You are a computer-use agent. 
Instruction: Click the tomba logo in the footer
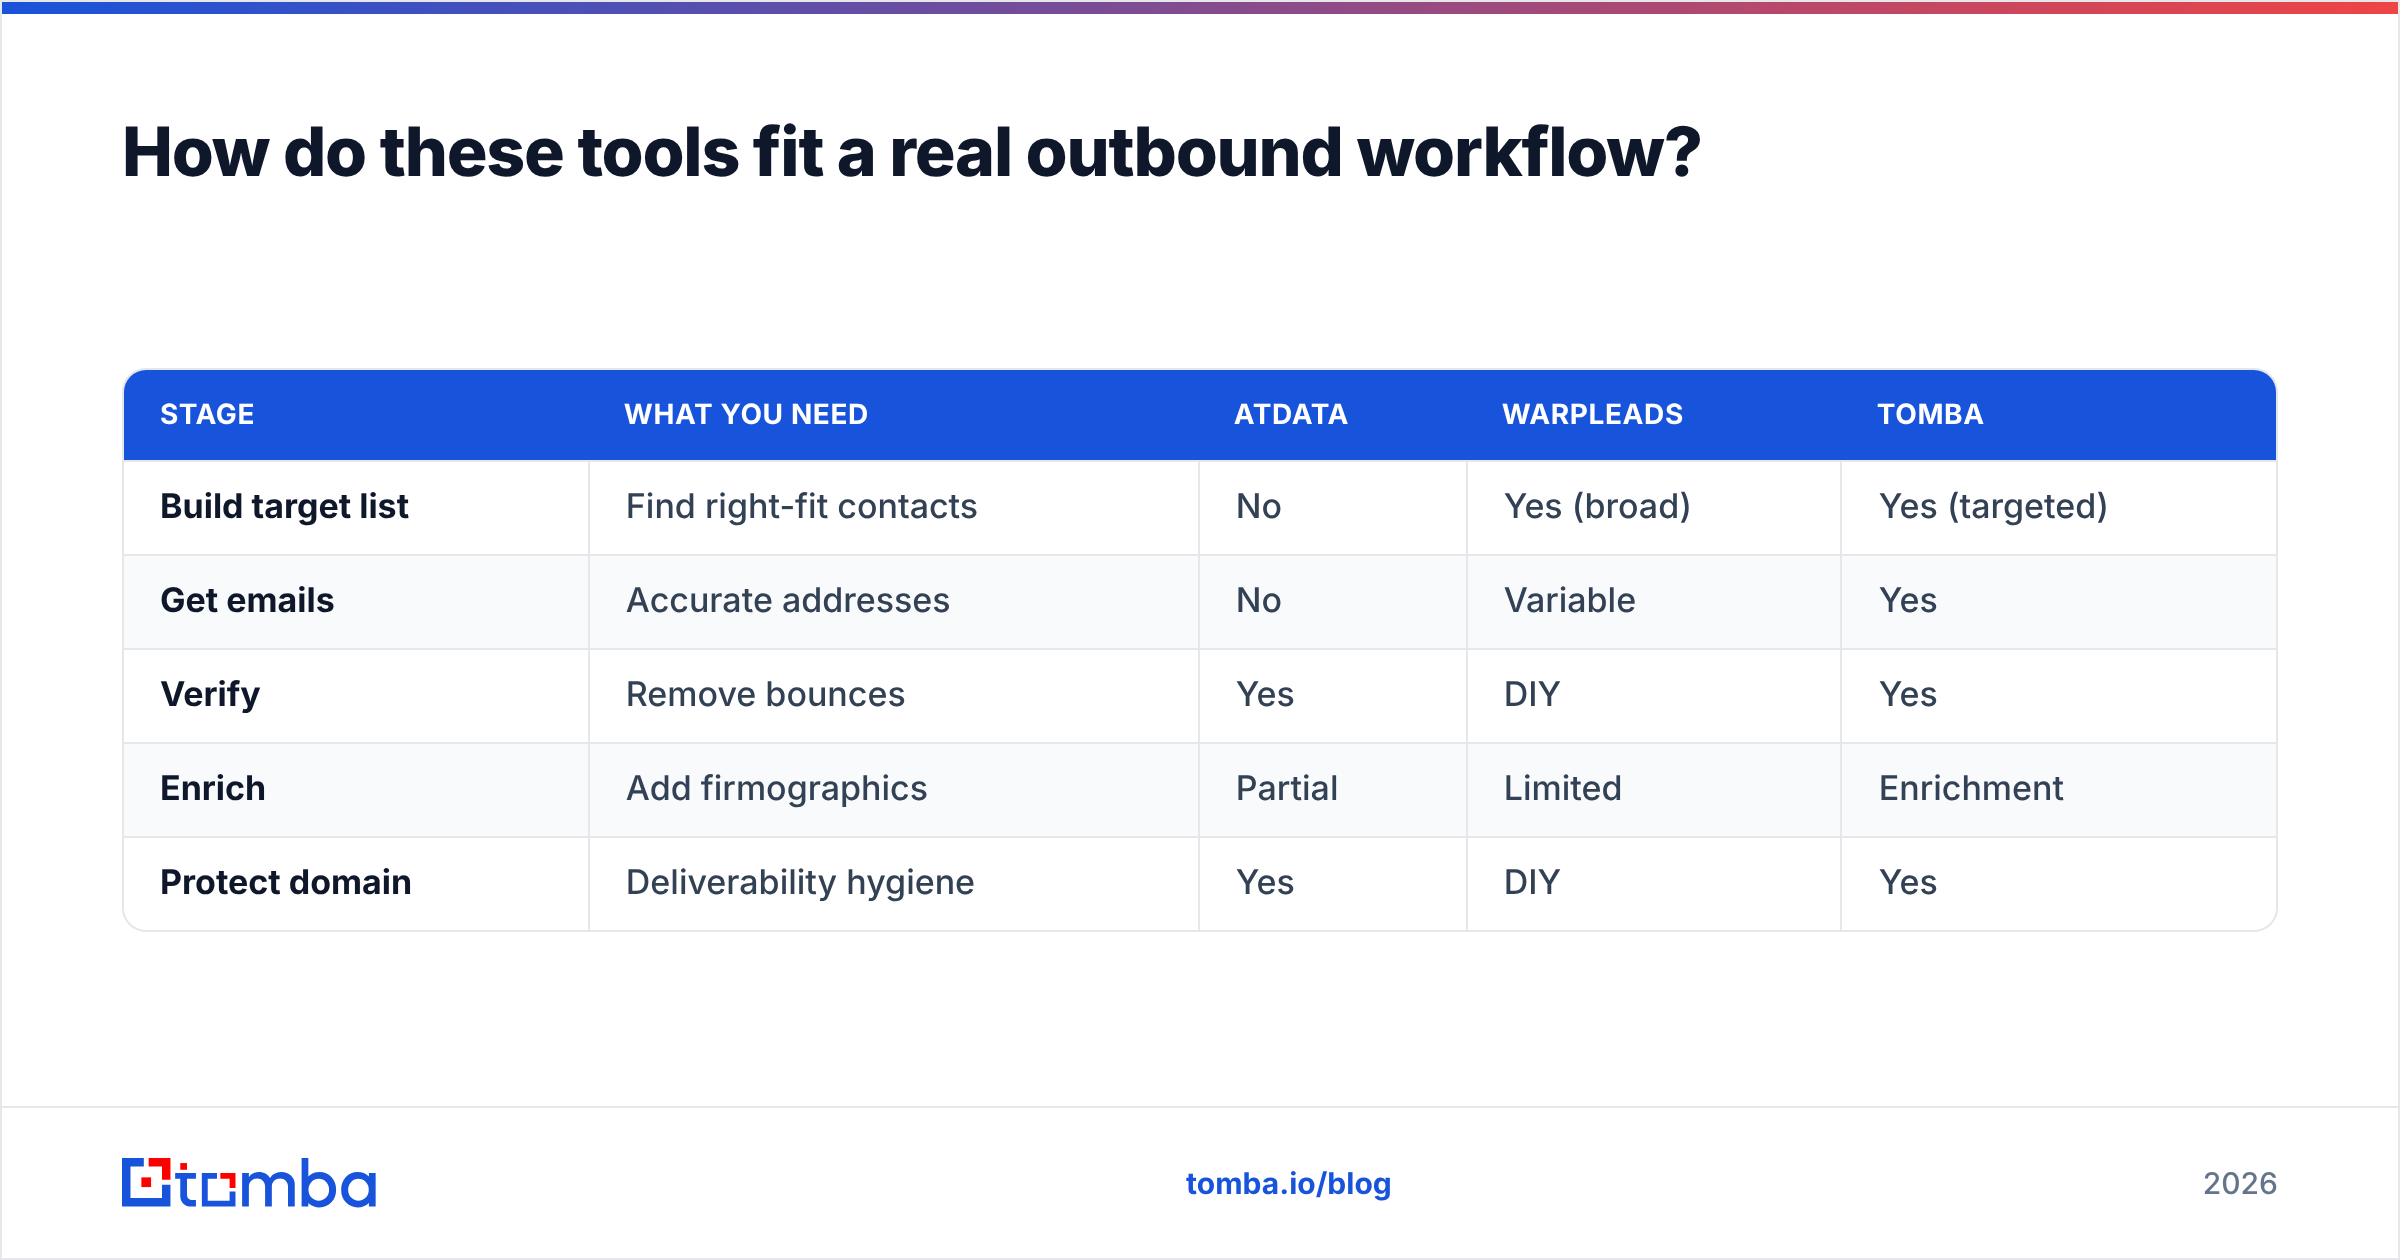click(x=249, y=1183)
